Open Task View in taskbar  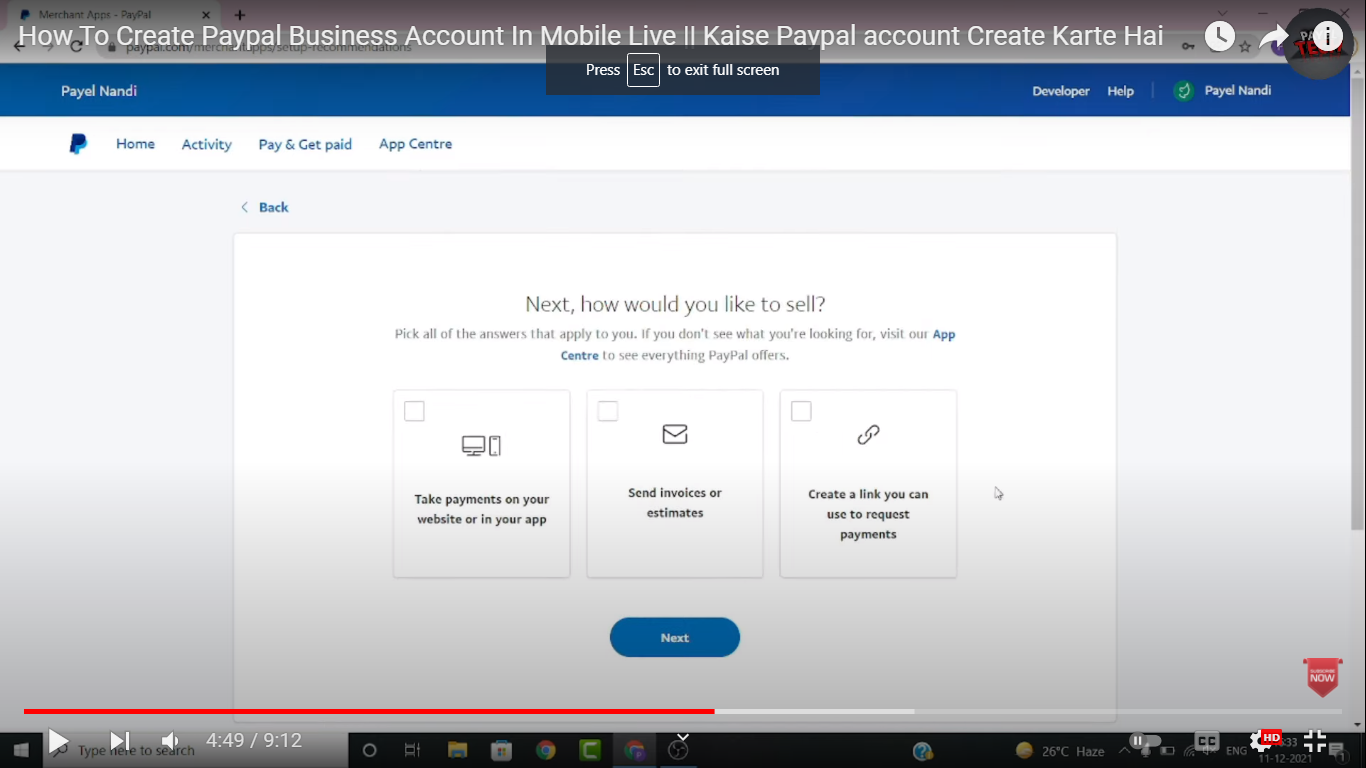pos(412,750)
